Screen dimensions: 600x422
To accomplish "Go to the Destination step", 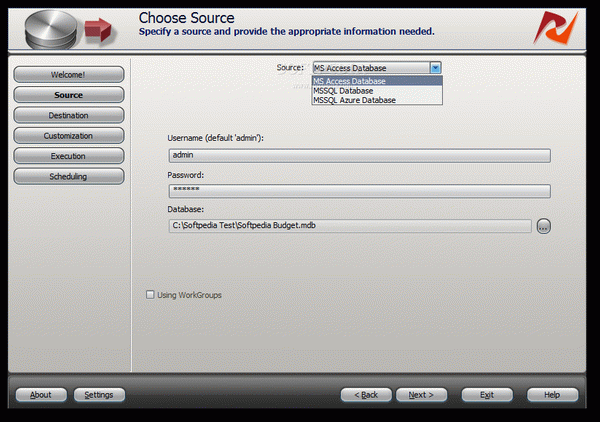I will (69, 115).
